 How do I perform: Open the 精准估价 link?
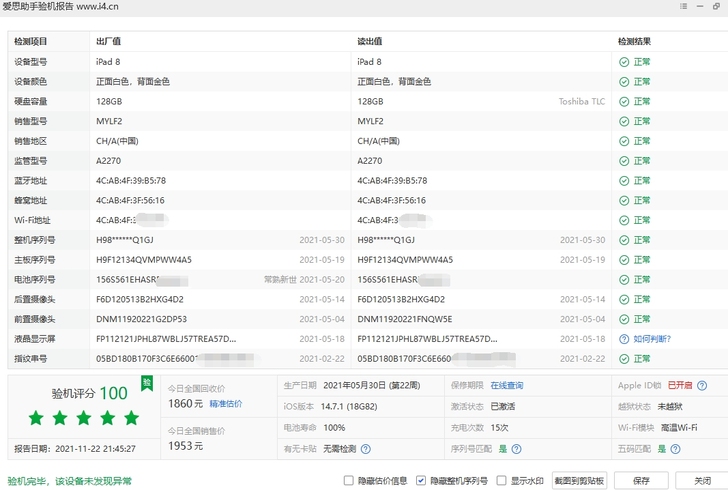click(x=226, y=404)
